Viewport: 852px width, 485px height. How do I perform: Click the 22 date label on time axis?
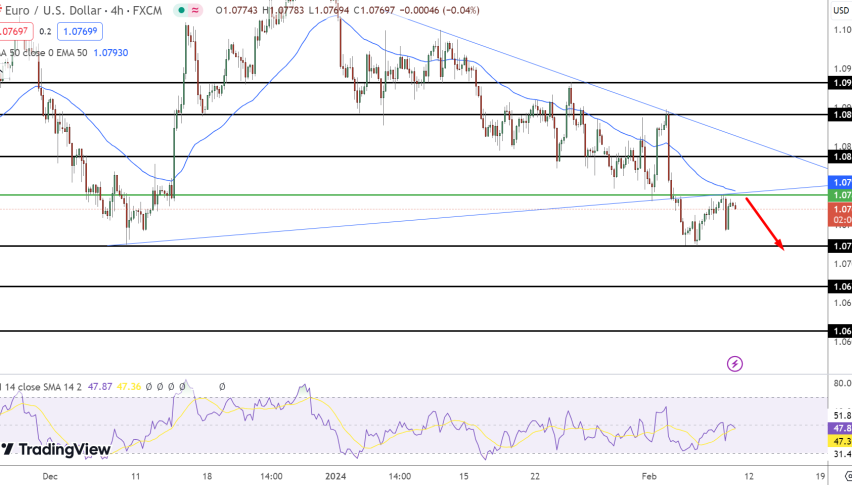pos(535,476)
